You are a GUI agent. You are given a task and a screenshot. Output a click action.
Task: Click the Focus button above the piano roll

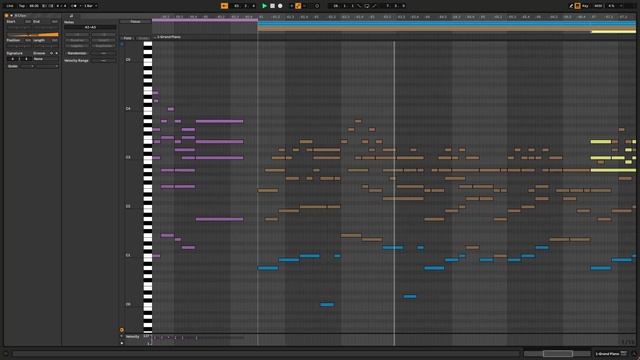pos(136,22)
